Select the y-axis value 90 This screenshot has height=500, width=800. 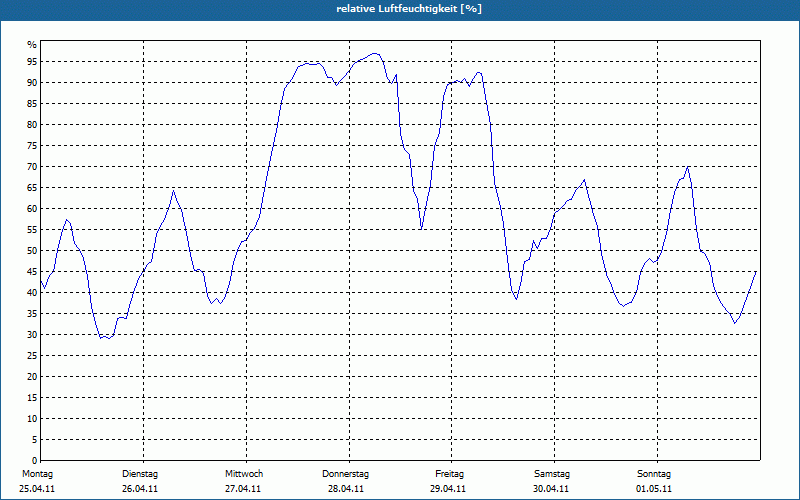pos(32,83)
